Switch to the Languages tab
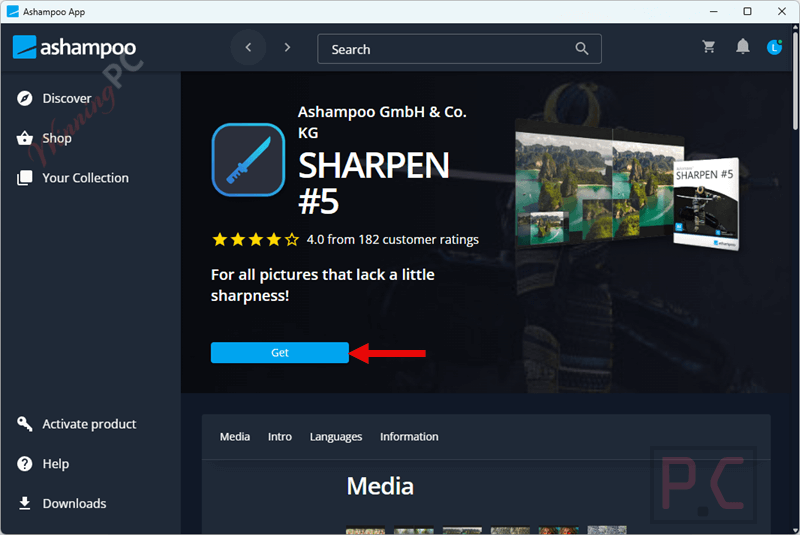The image size is (800, 535). (336, 437)
